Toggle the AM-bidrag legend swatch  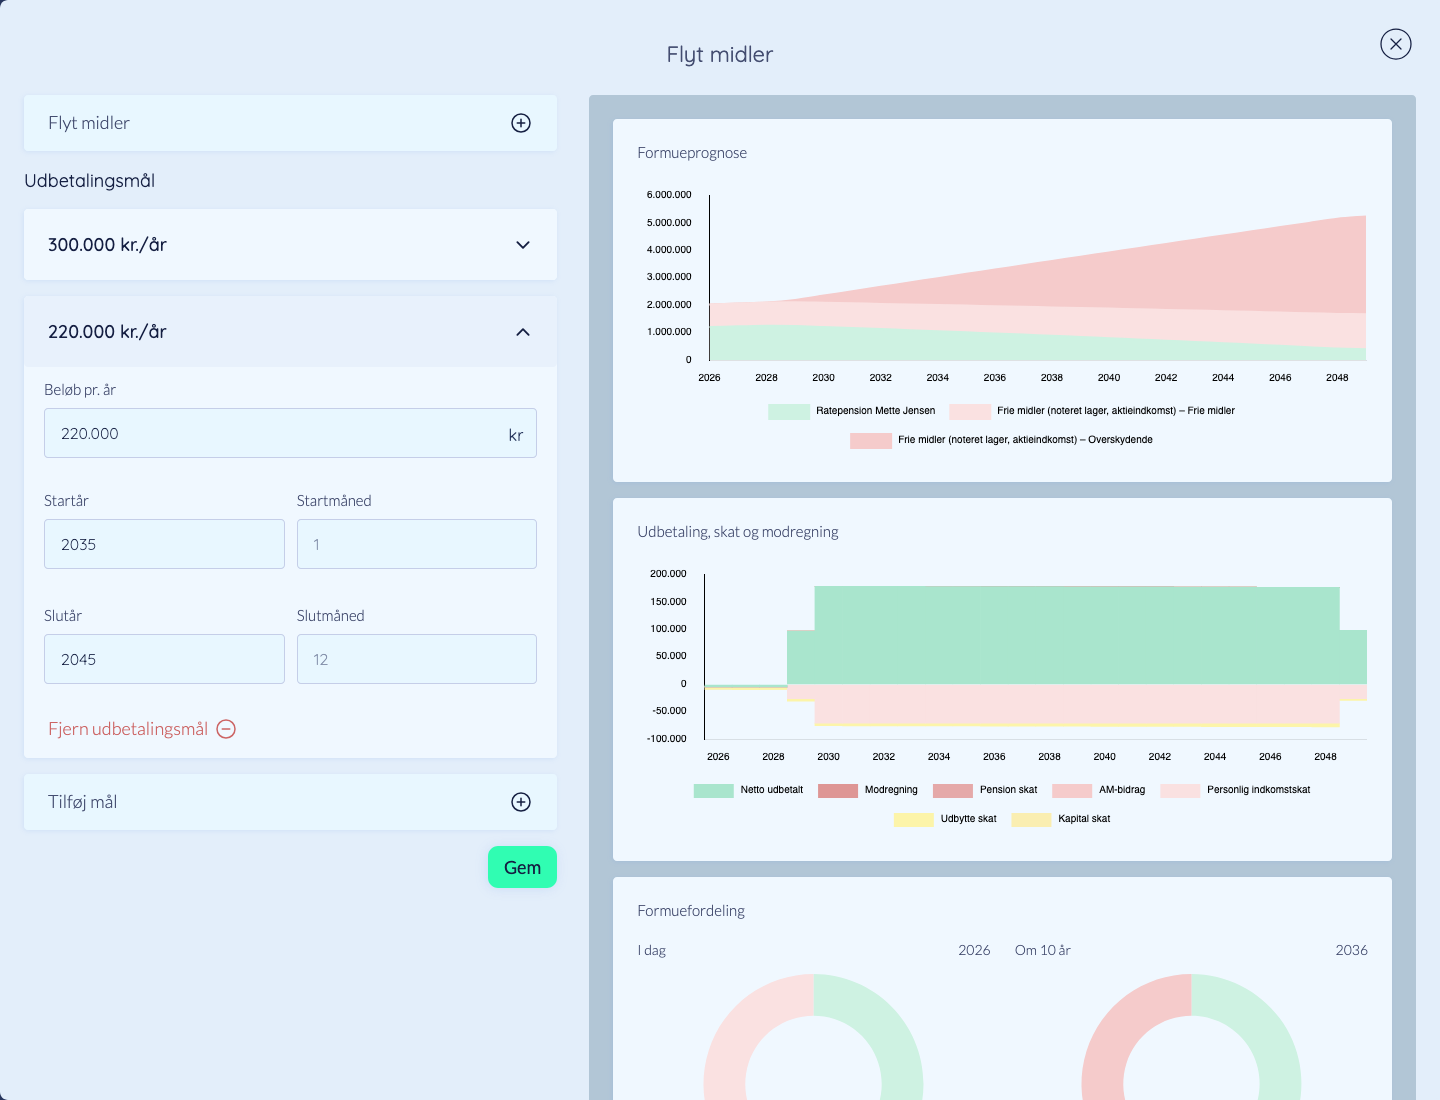pyautogui.click(x=1072, y=790)
